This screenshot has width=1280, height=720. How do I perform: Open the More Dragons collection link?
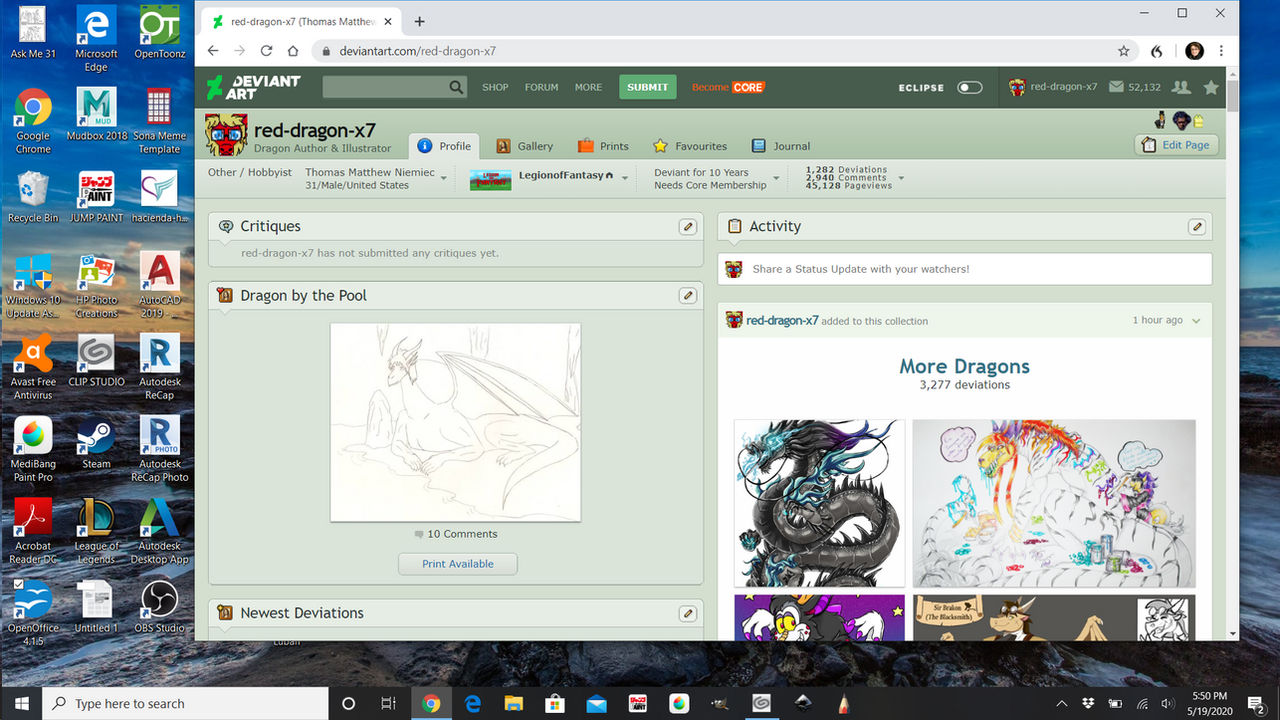coord(963,366)
